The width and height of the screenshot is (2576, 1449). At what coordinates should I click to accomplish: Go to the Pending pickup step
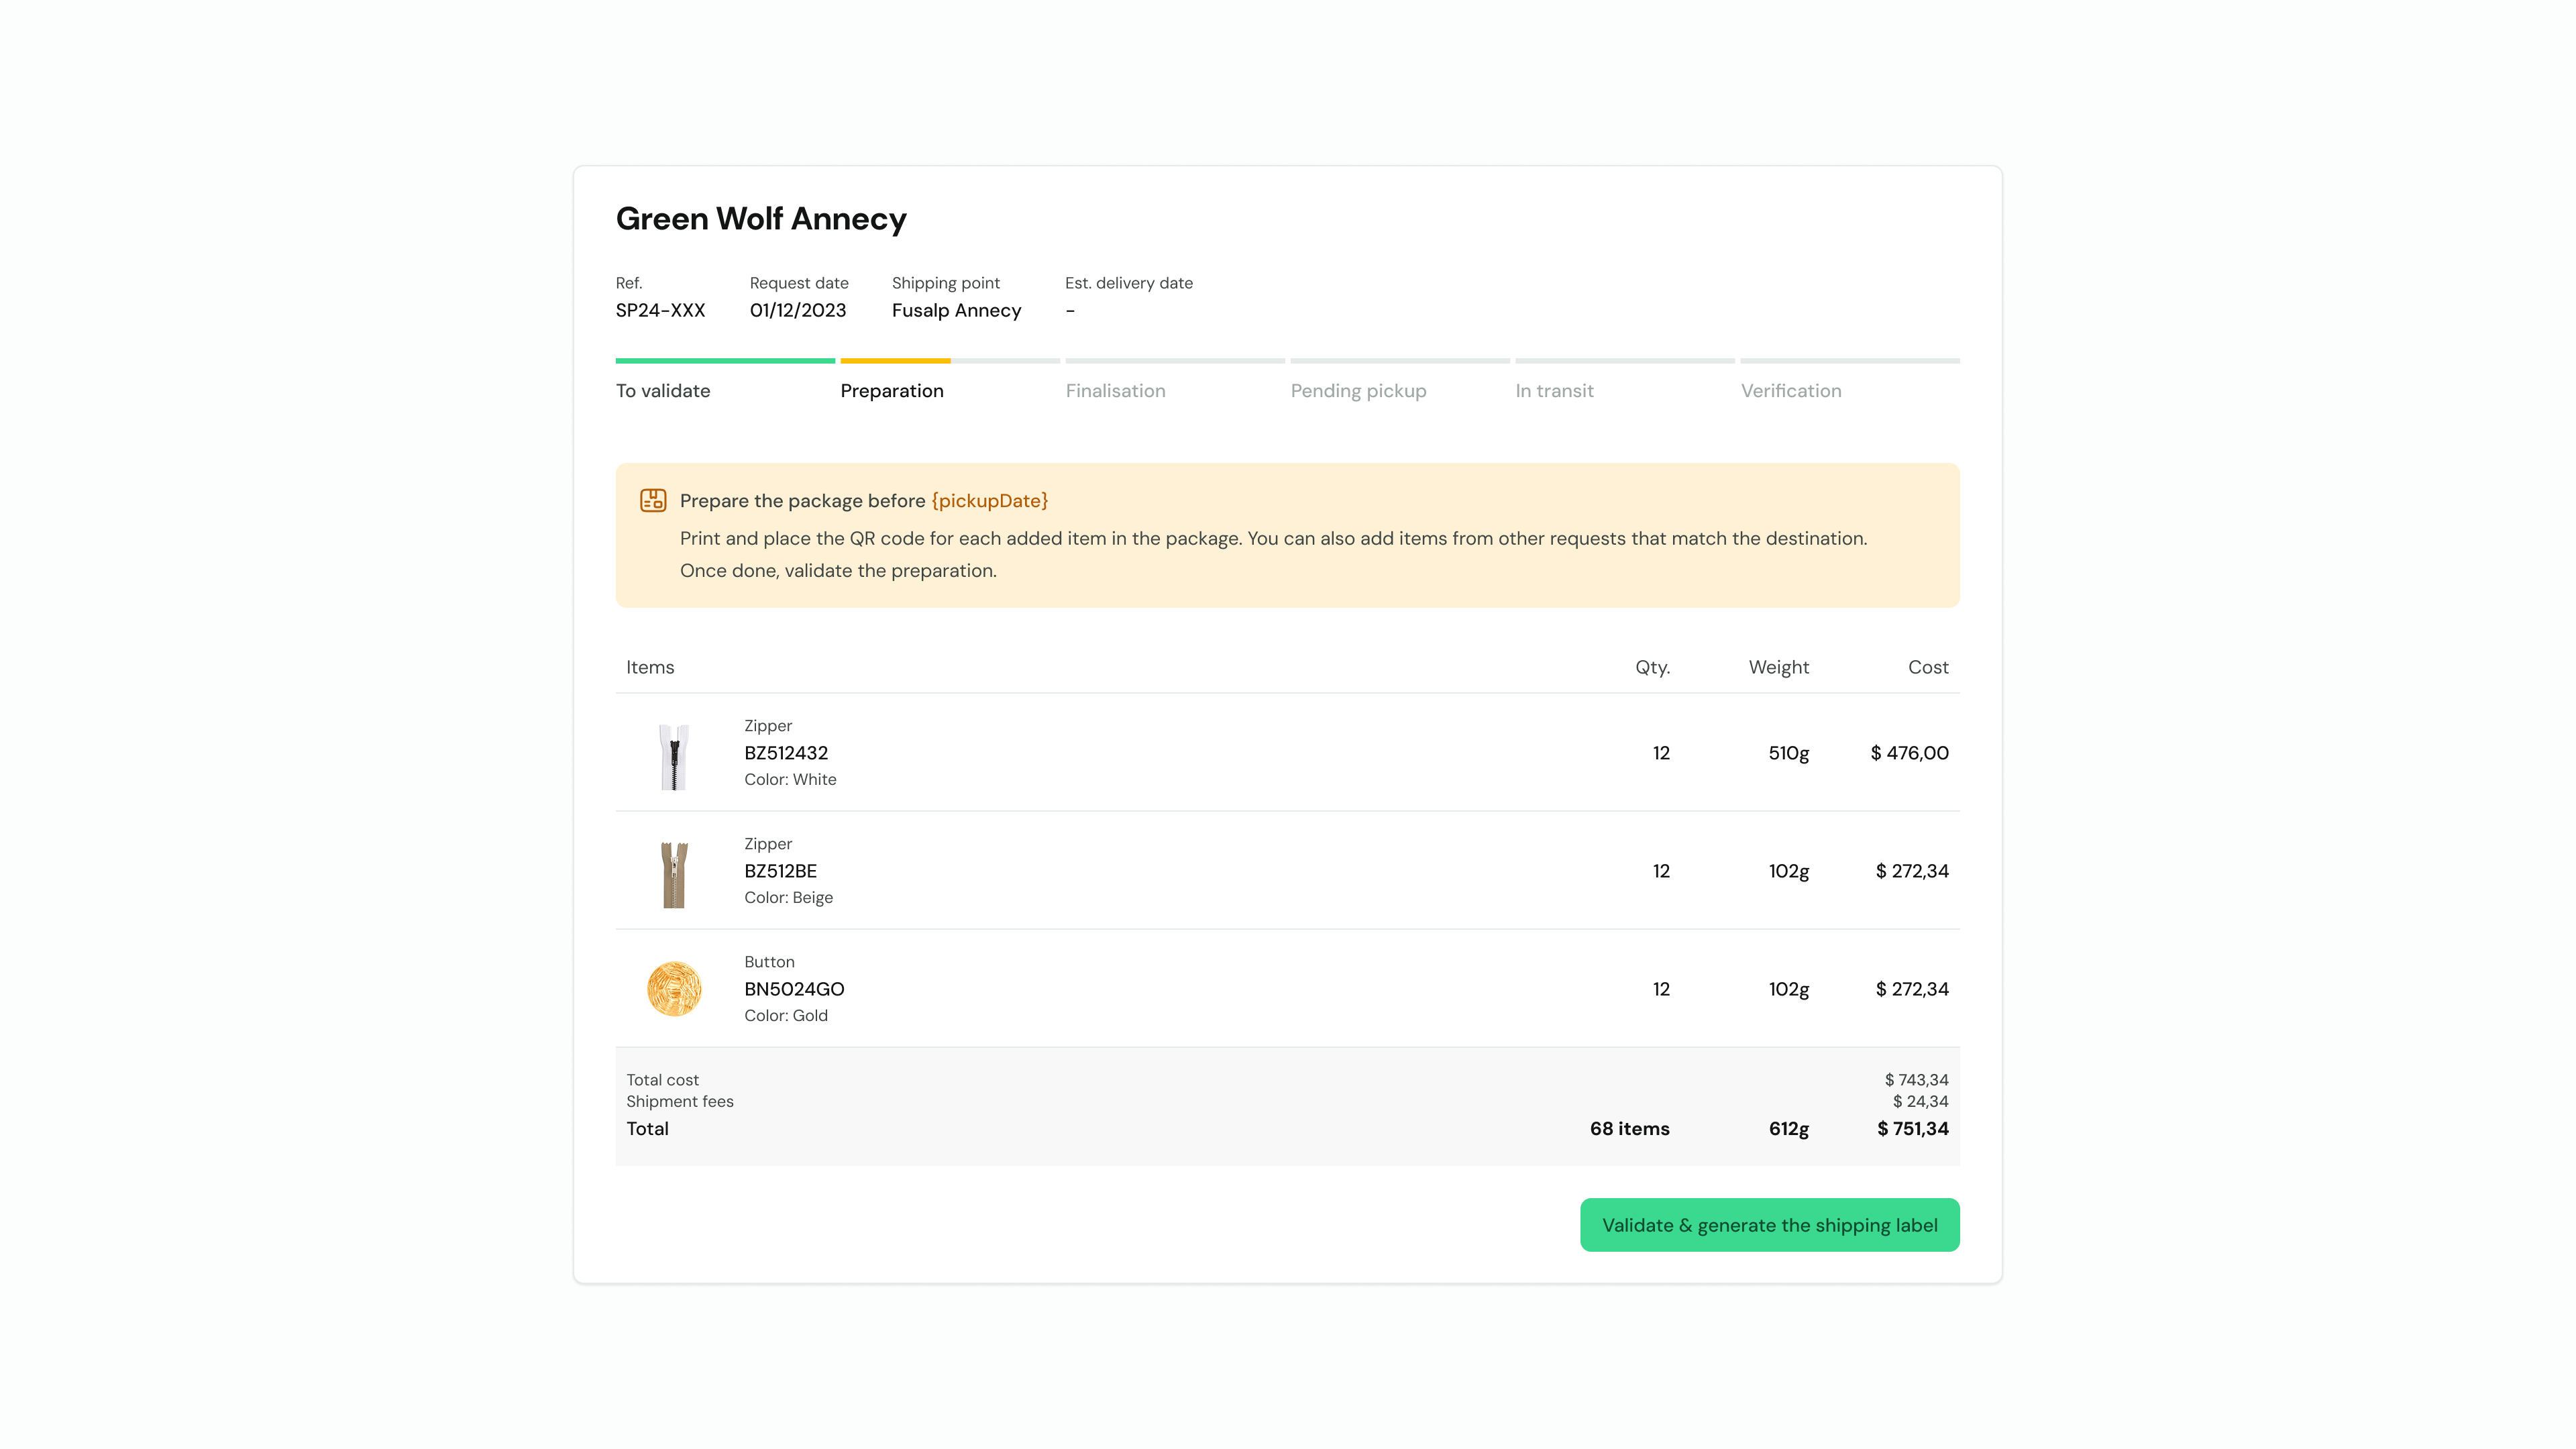click(1358, 391)
